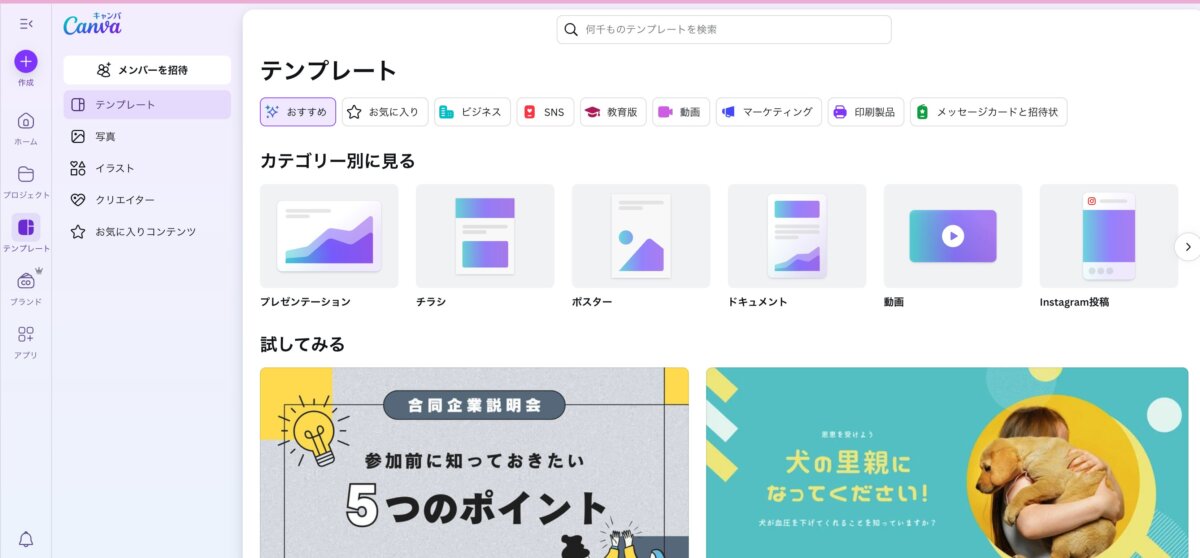Select the おすすめ filter chip
This screenshot has height=558, width=1200.
tap(297, 112)
